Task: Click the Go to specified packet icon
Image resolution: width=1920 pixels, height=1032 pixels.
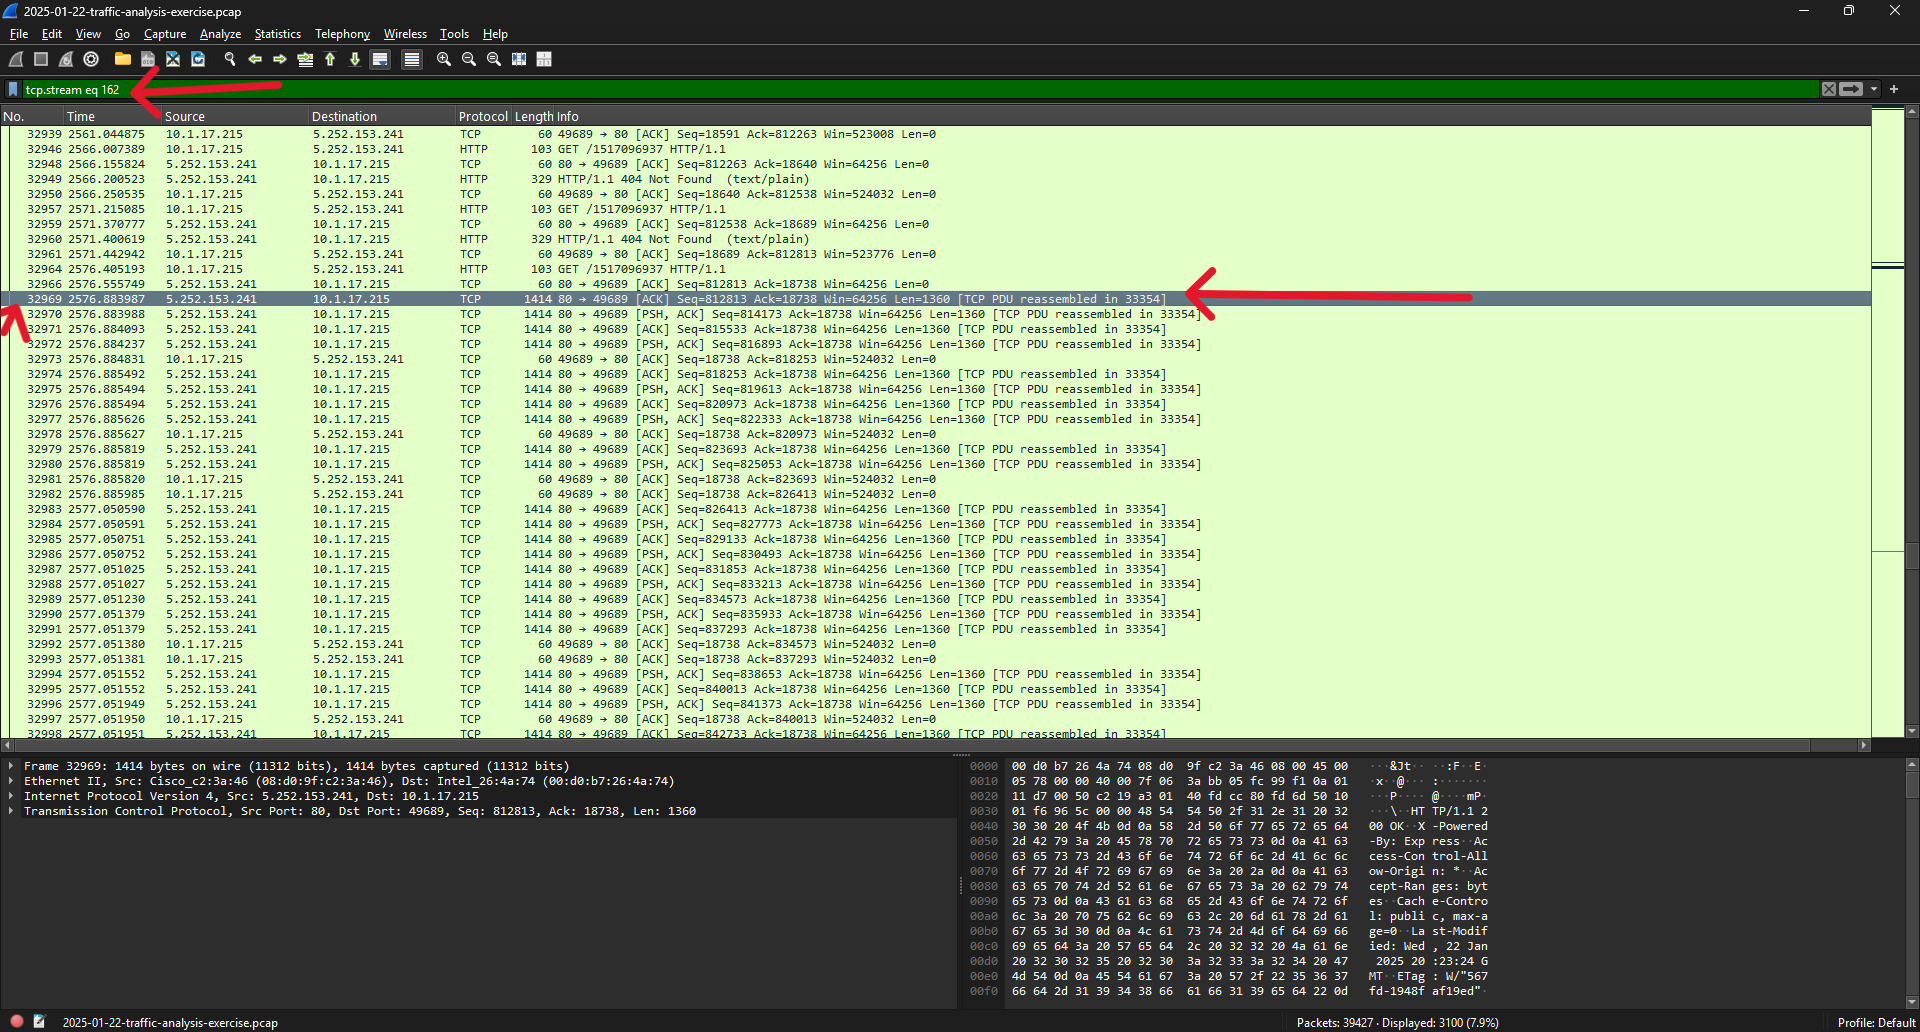Action: pyautogui.click(x=305, y=60)
